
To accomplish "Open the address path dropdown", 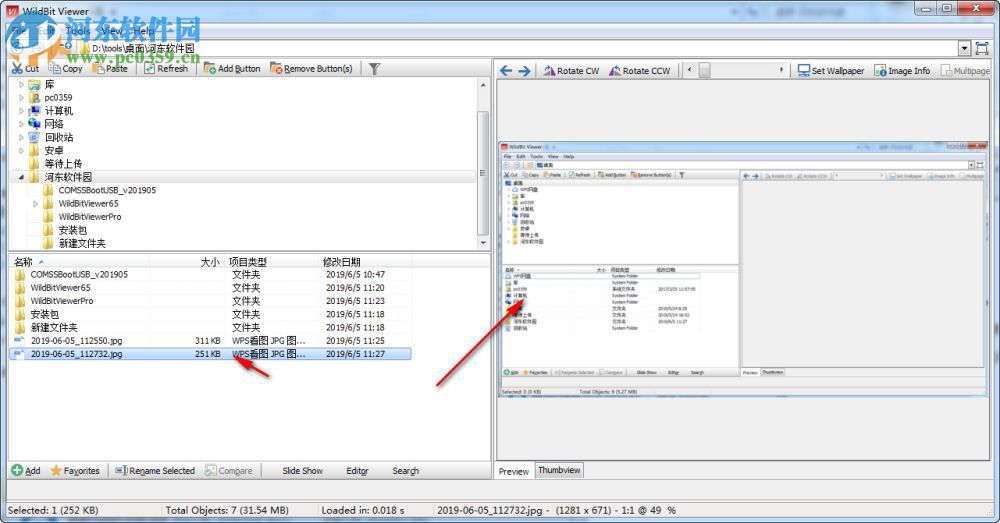I will 964,48.
